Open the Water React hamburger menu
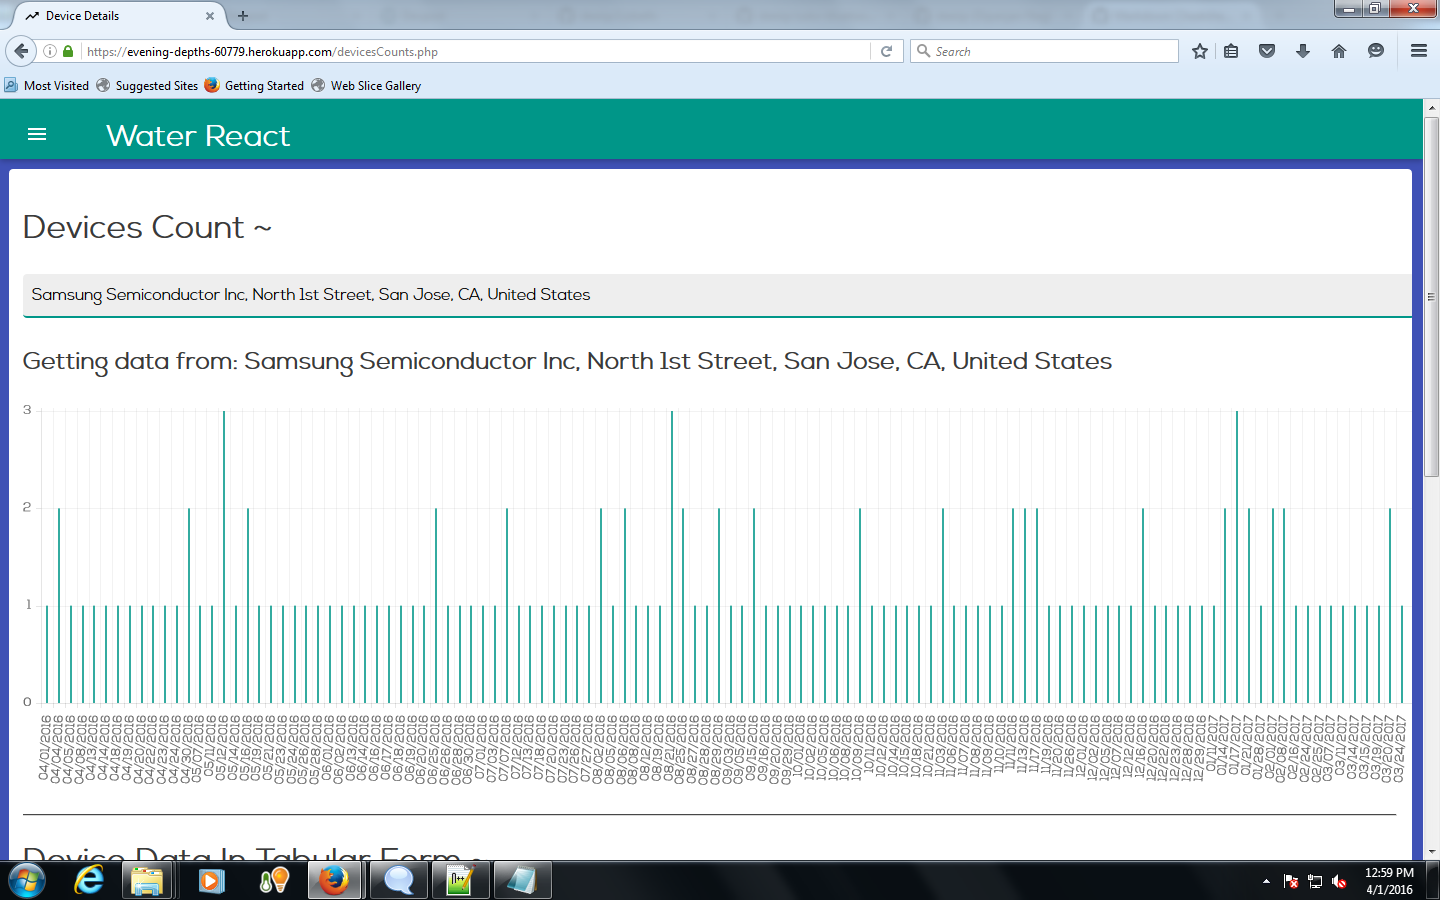This screenshot has width=1440, height=900. pyautogui.click(x=37, y=134)
